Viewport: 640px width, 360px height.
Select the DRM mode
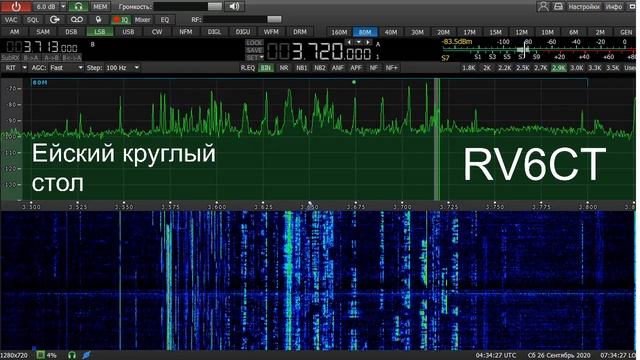[300, 32]
